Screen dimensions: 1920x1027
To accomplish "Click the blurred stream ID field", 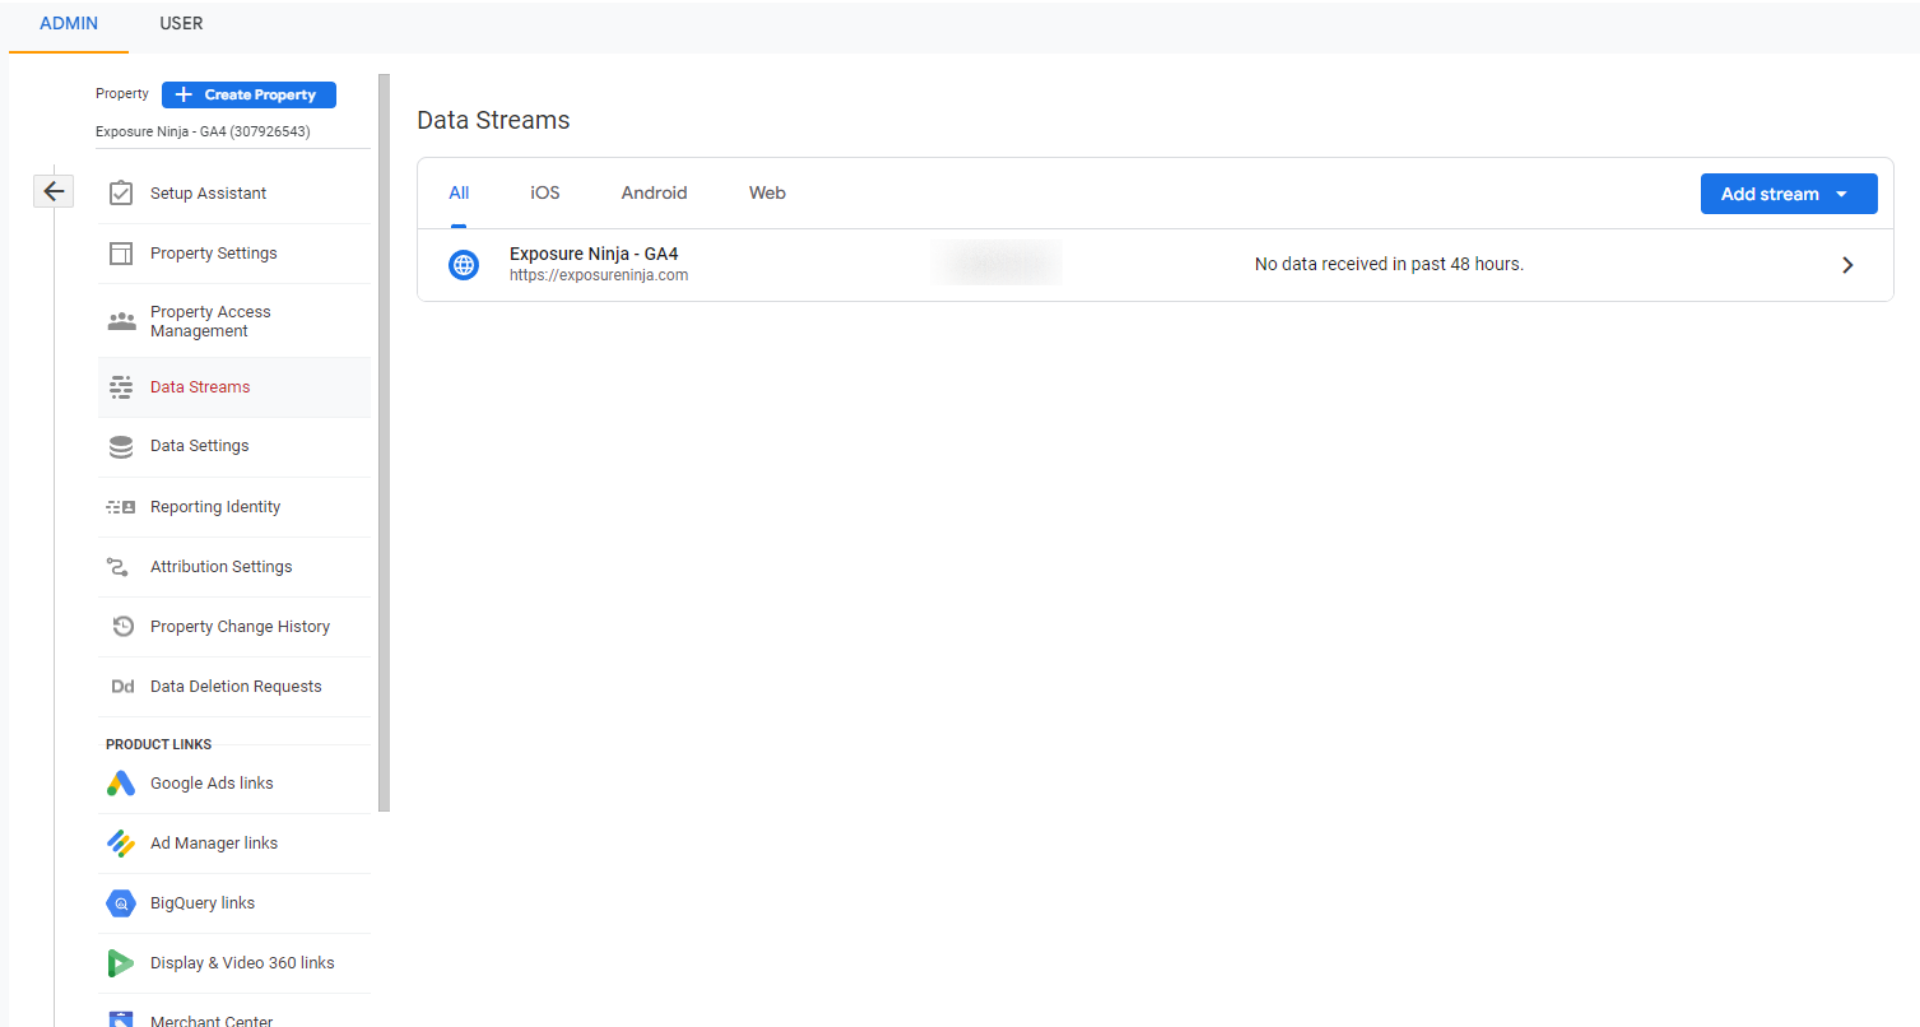I will 997,263.
